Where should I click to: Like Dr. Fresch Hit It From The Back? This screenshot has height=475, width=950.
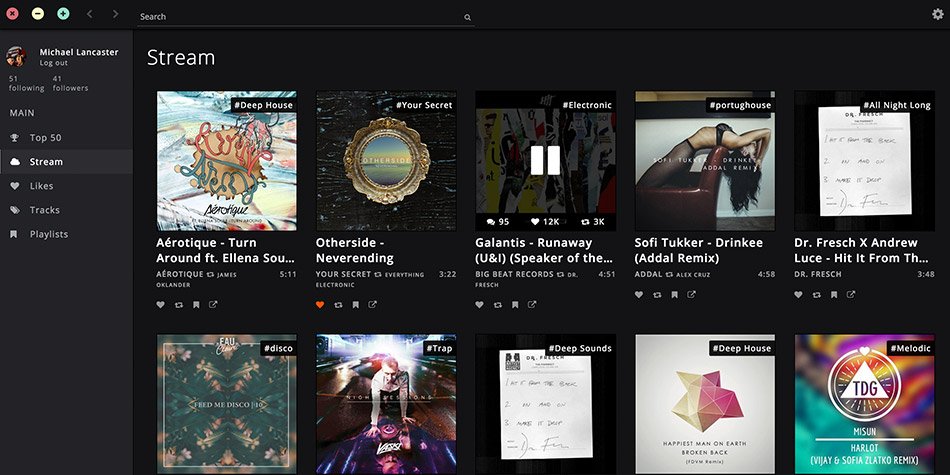coord(799,295)
